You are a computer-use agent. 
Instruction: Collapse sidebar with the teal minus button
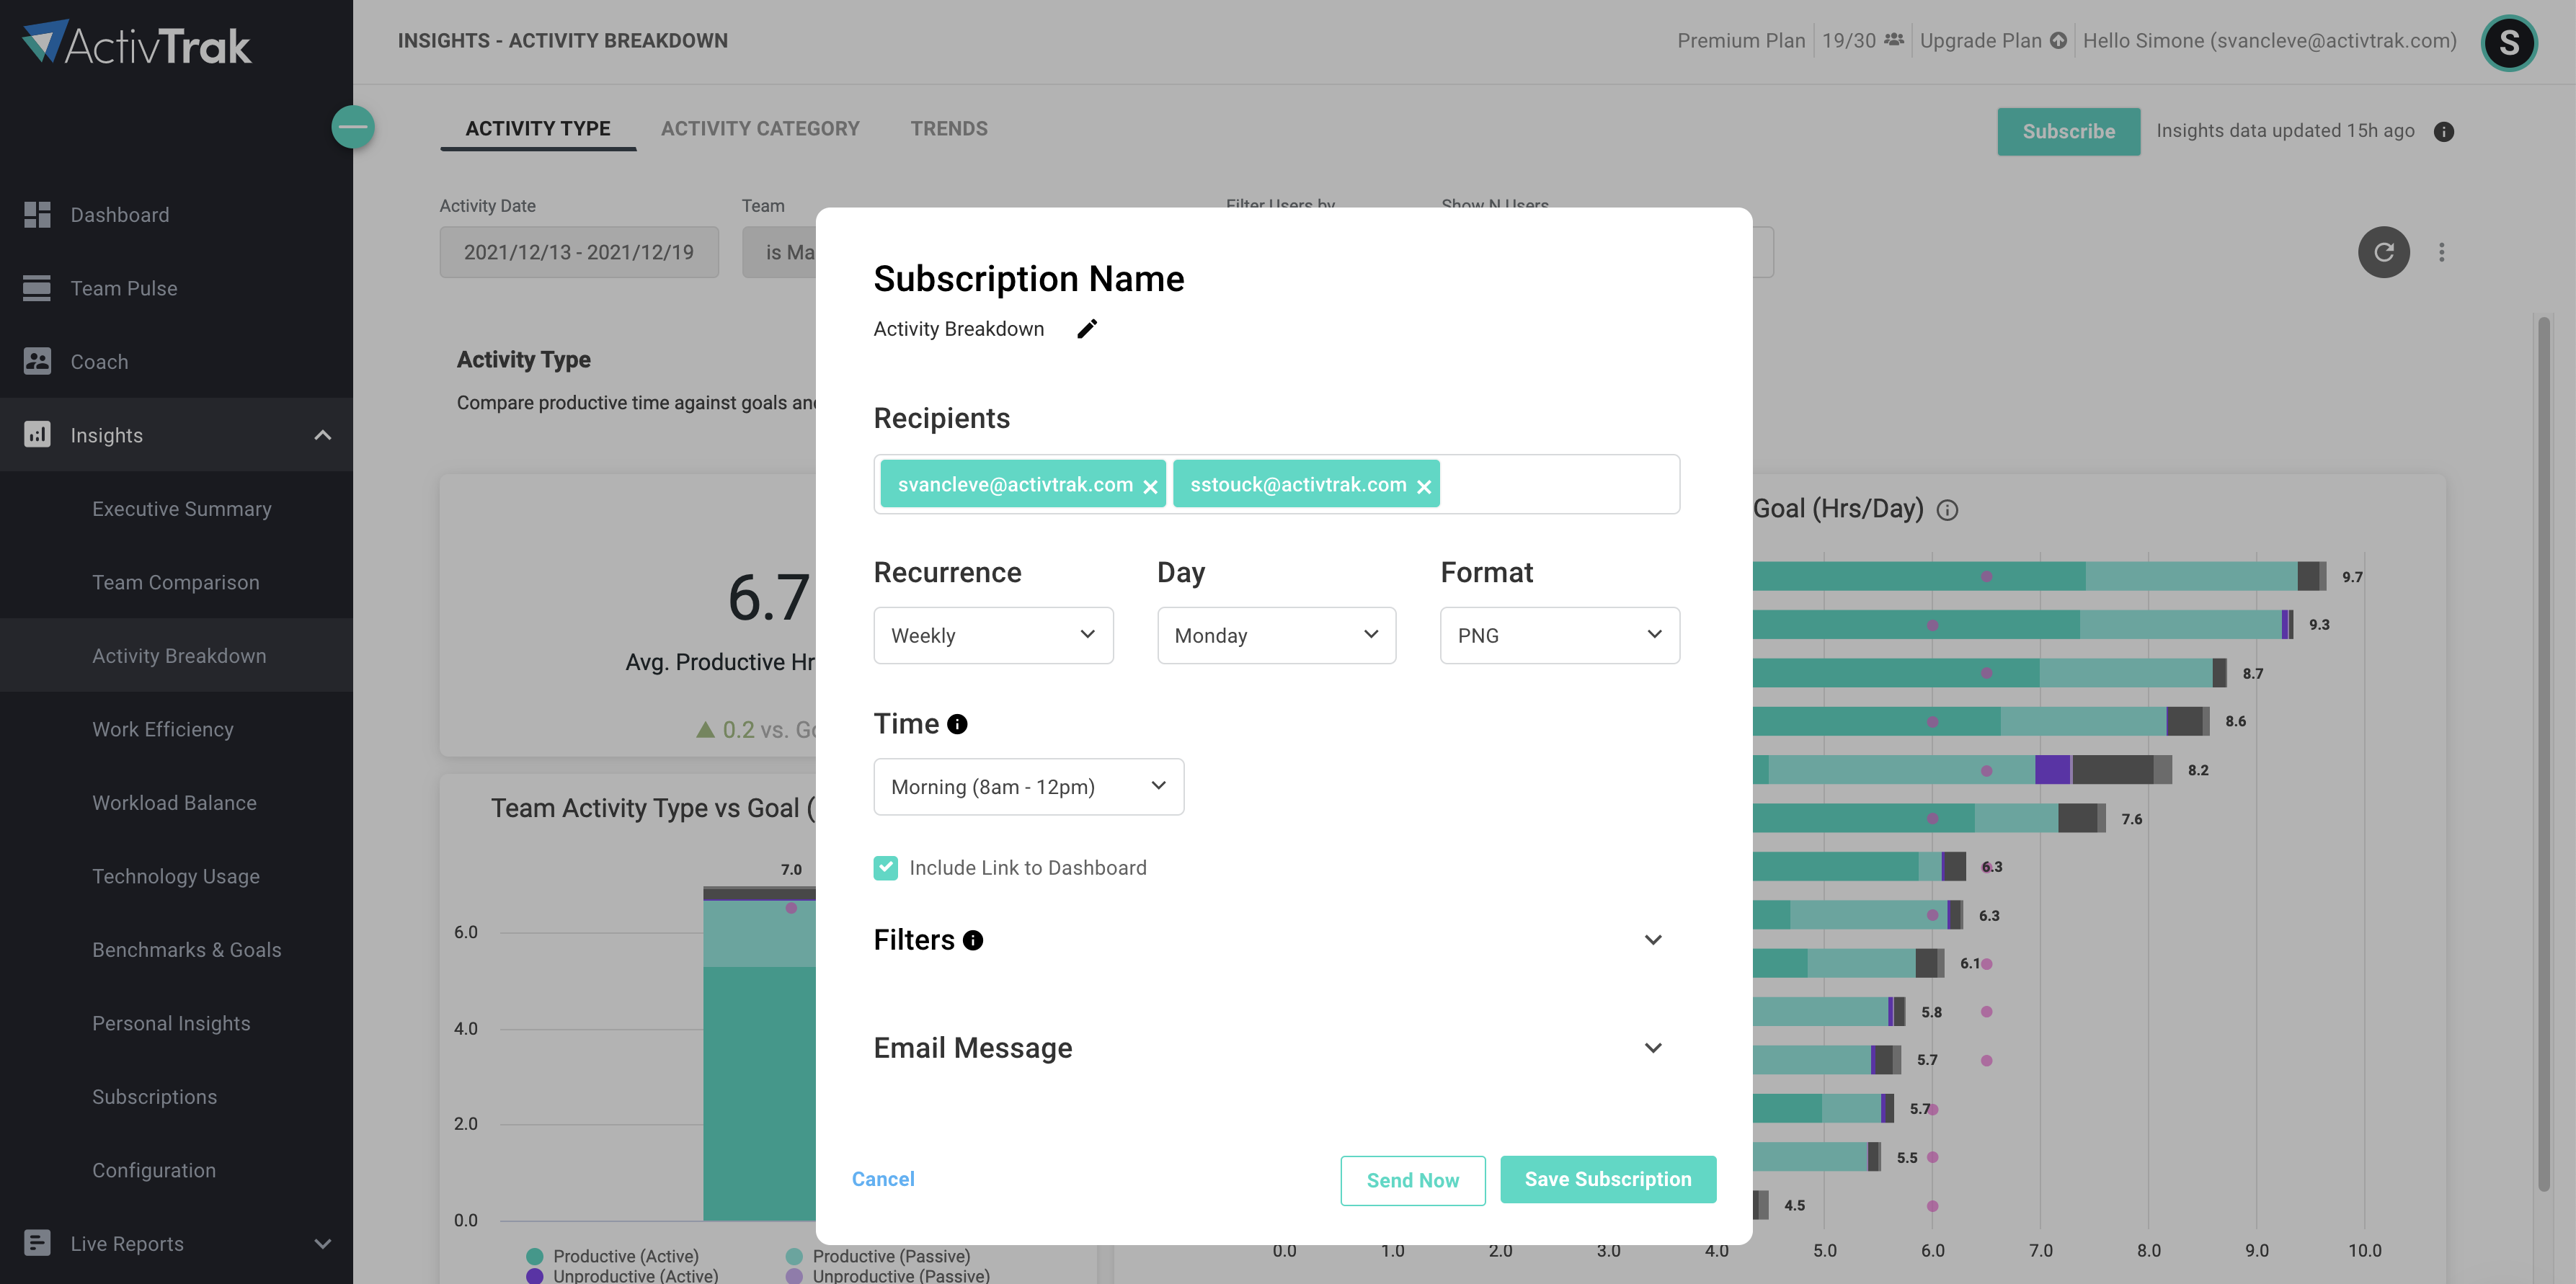coord(353,126)
